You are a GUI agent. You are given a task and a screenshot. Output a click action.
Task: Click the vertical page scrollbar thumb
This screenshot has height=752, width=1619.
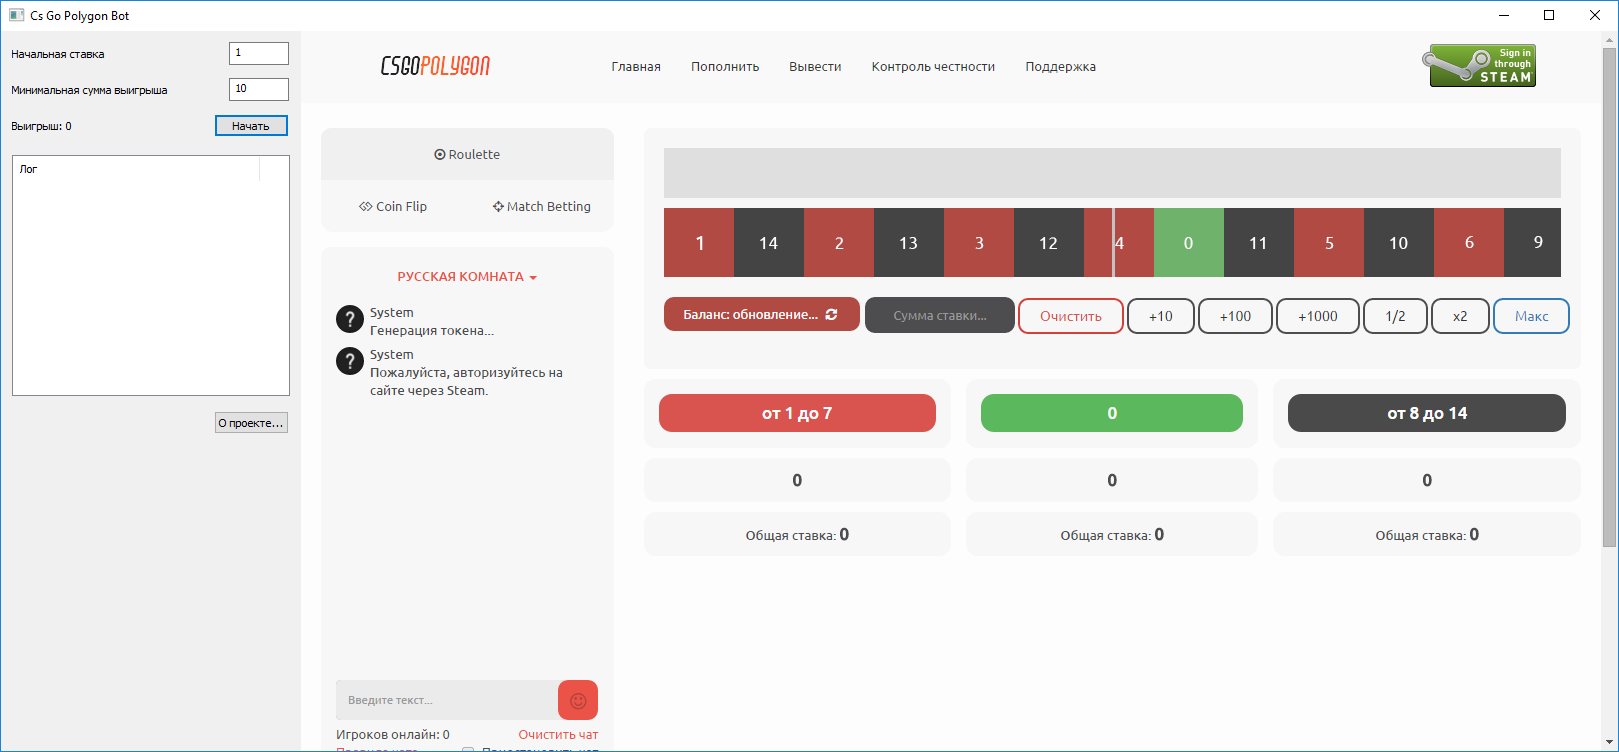[1609, 298]
